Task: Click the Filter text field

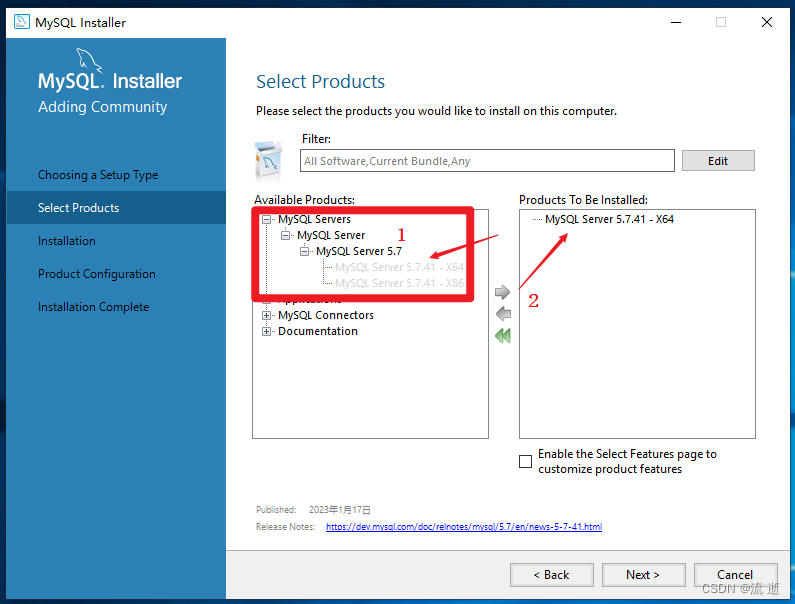Action: 487,161
